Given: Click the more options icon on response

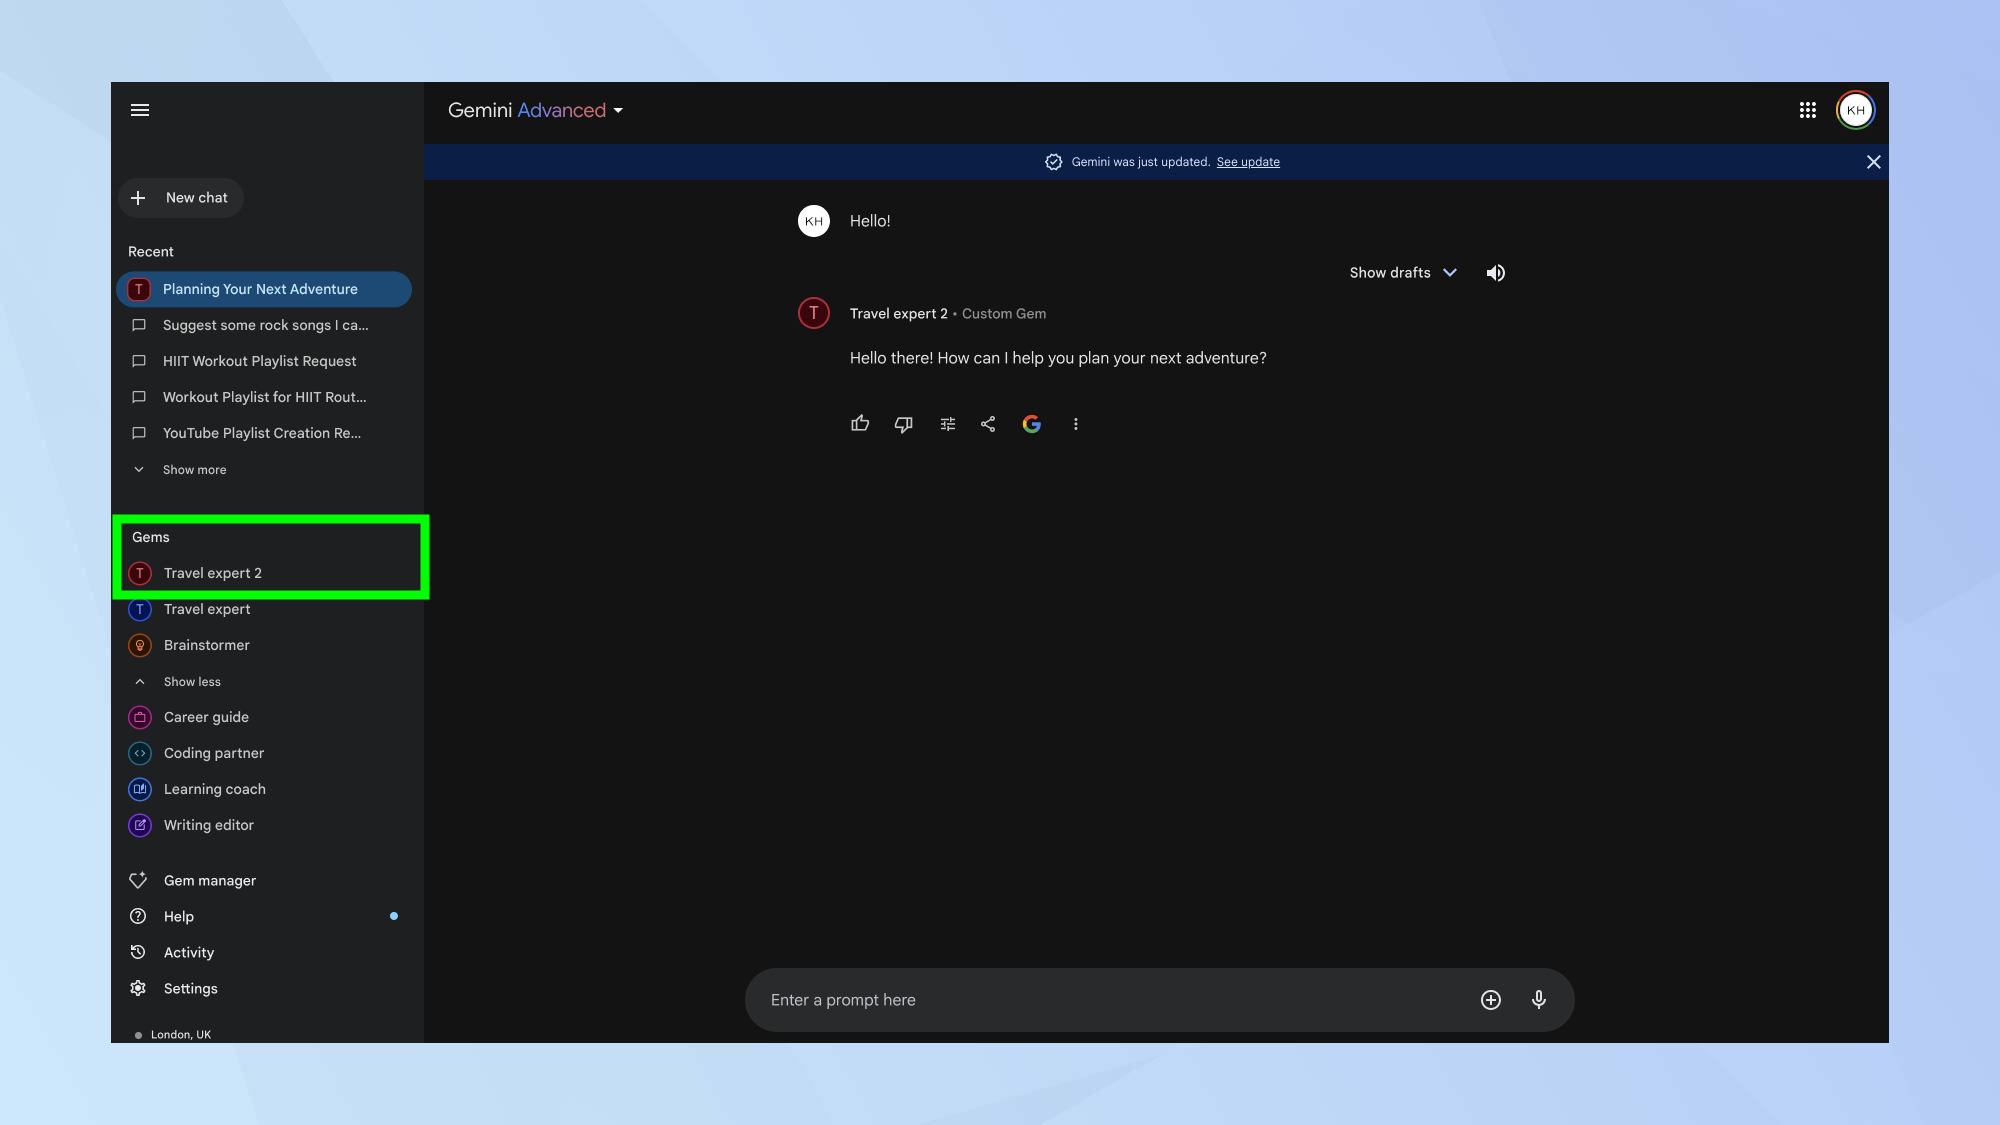Looking at the screenshot, I should 1077,423.
